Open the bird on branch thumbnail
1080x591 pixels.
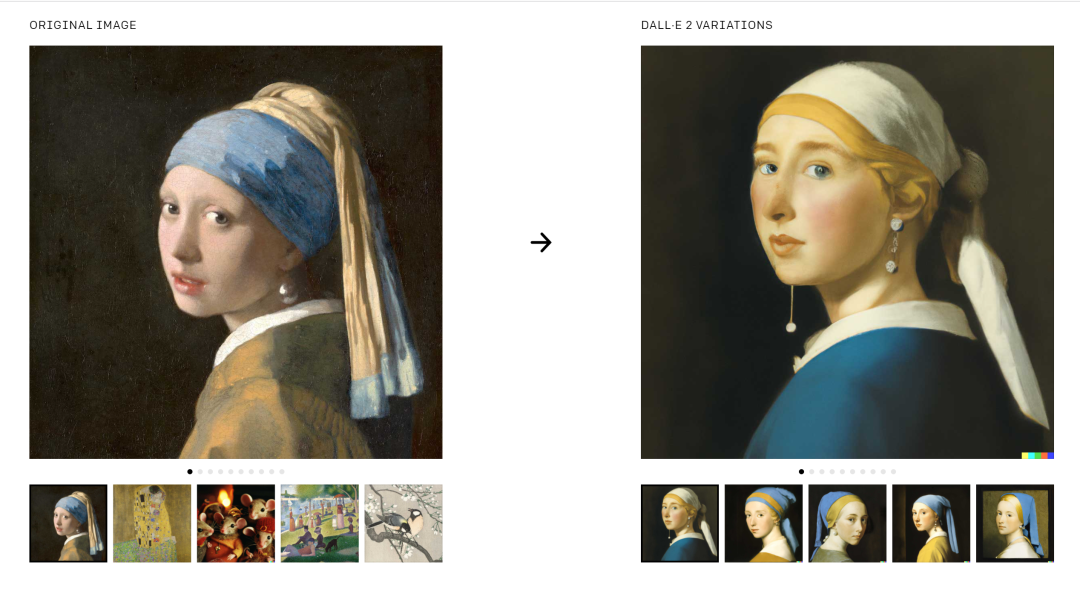click(x=404, y=523)
